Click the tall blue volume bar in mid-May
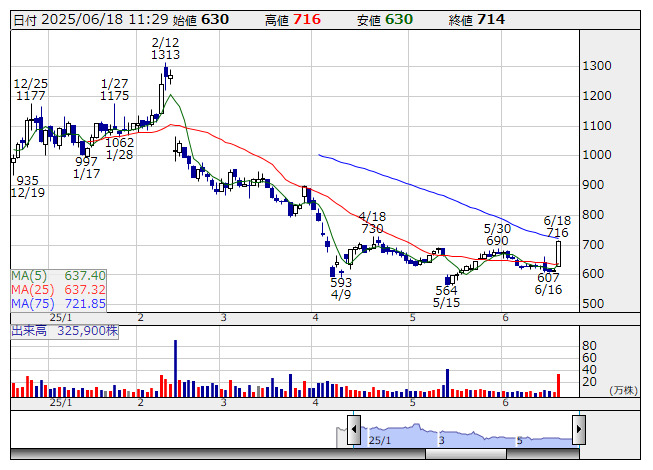This screenshot has height=470, width=653. [x=448, y=383]
